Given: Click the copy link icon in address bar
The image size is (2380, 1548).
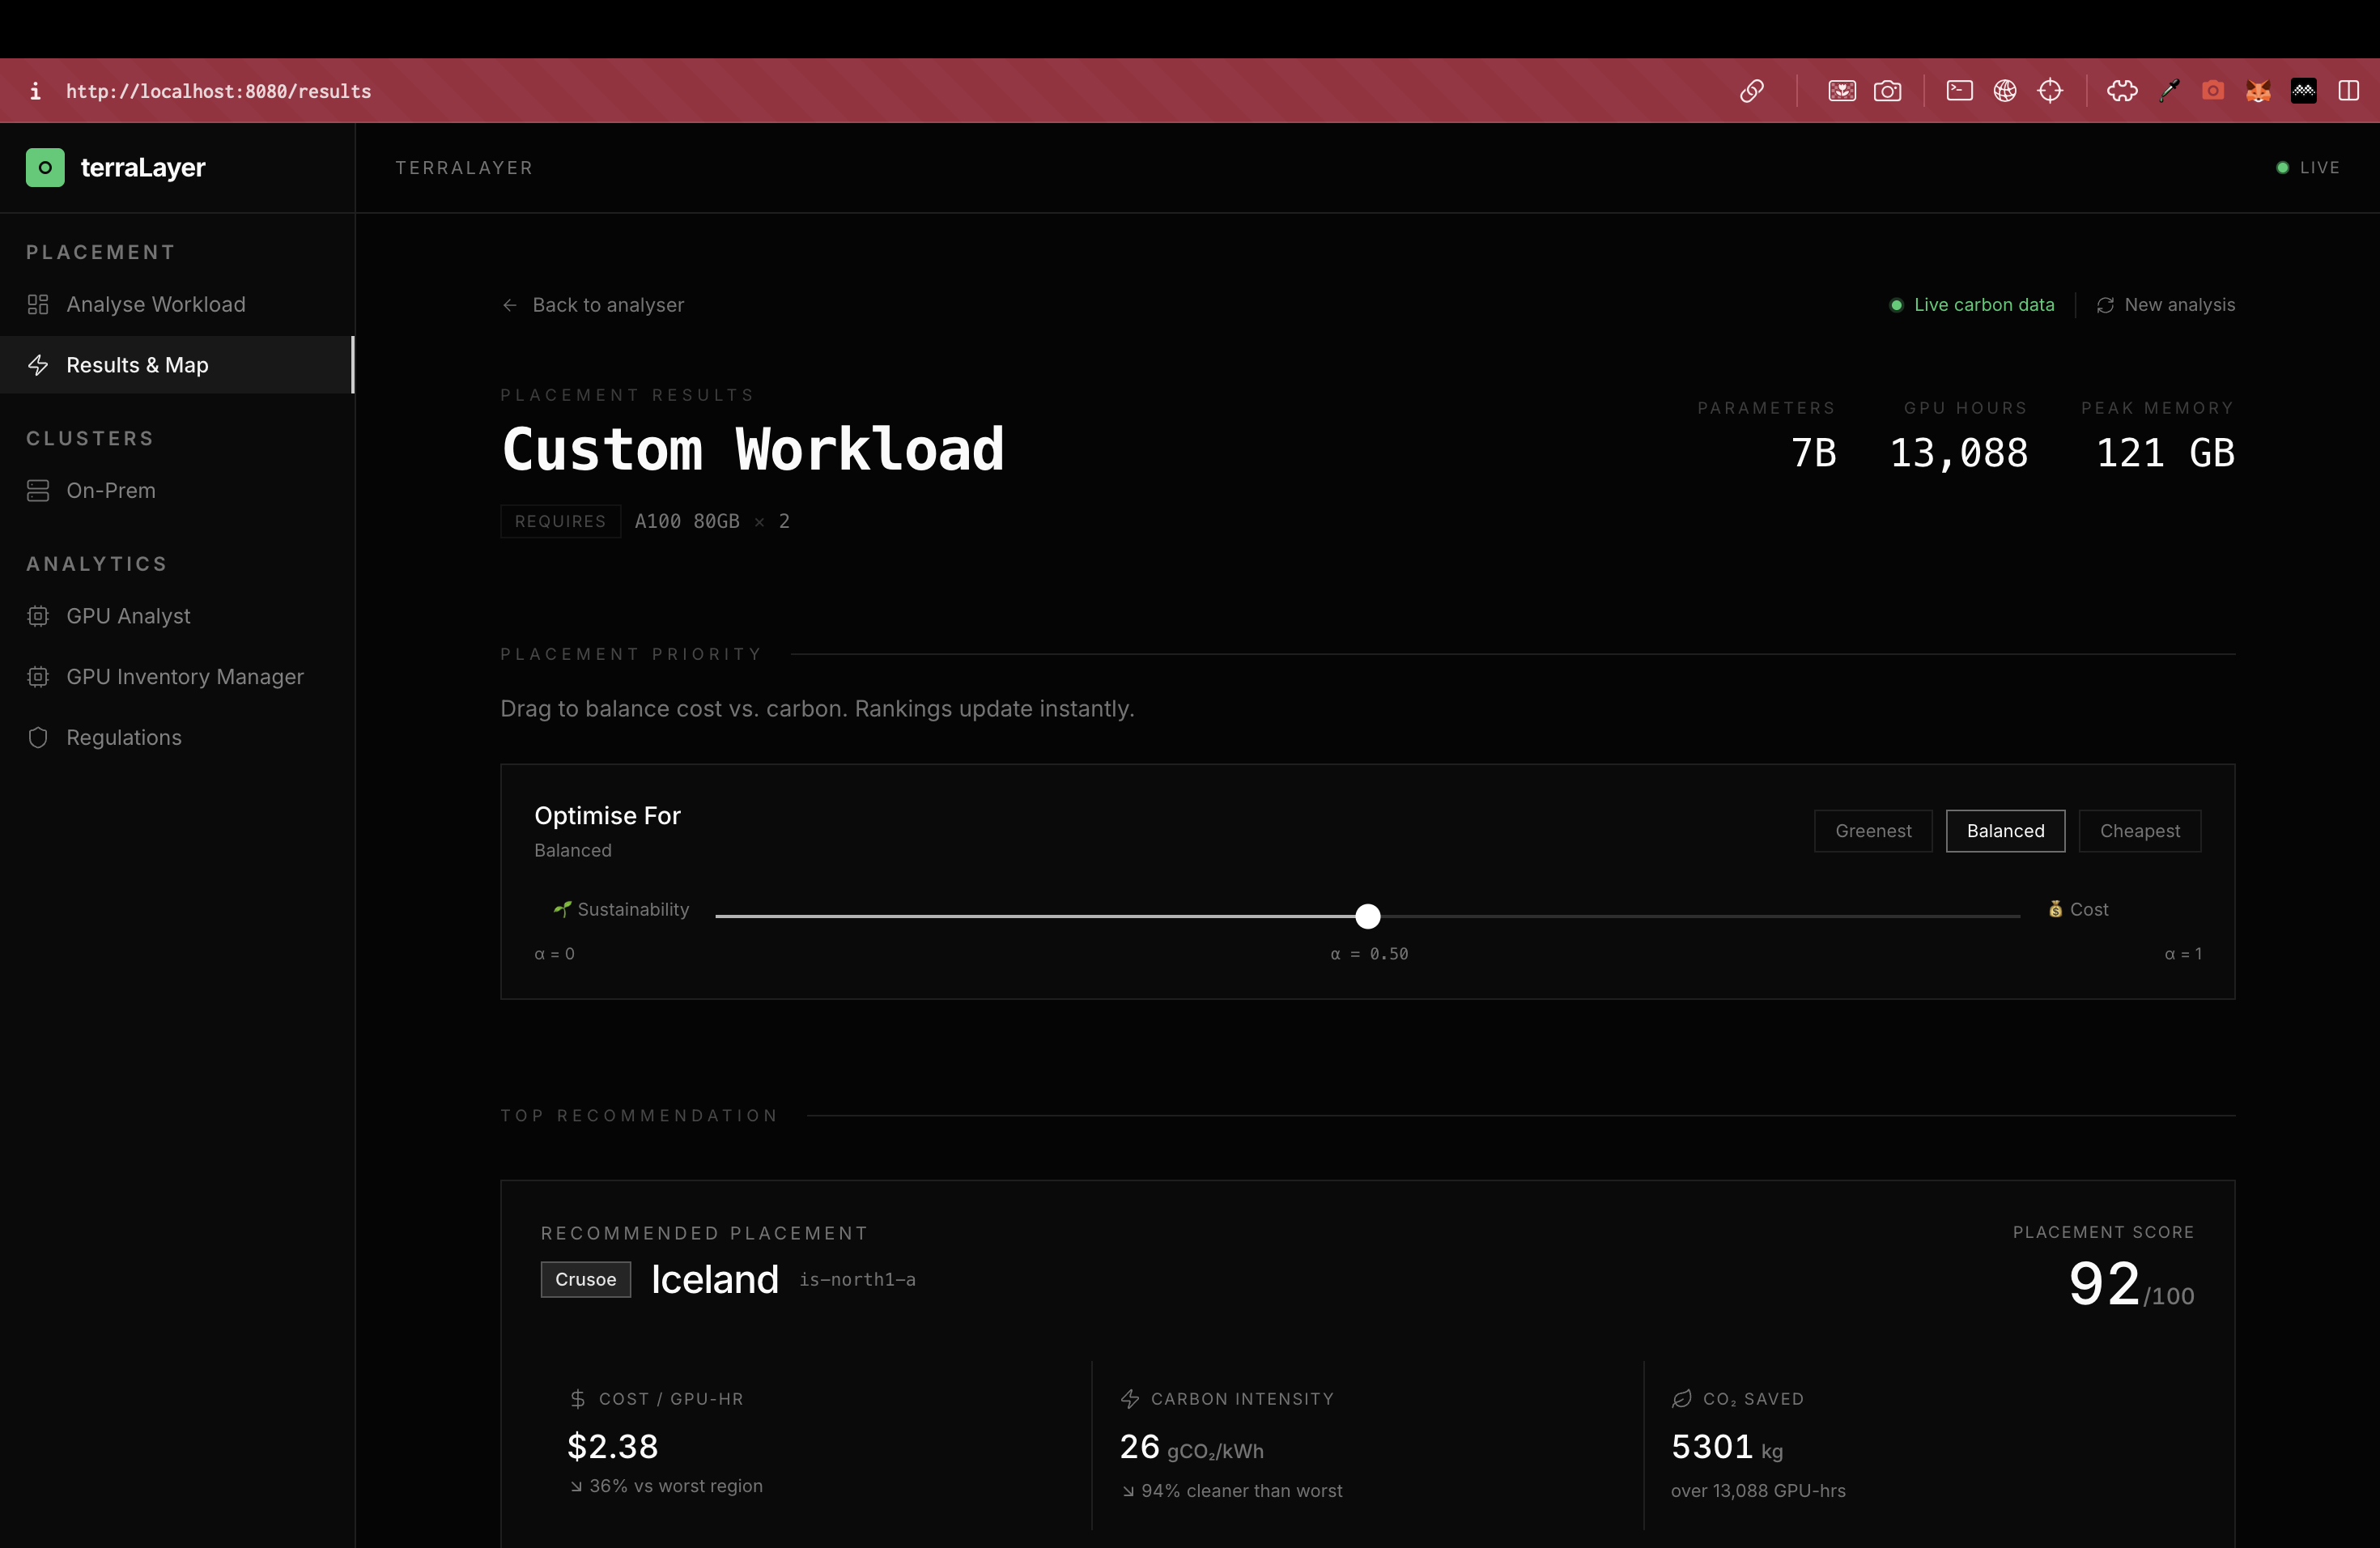Looking at the screenshot, I should tap(1751, 91).
